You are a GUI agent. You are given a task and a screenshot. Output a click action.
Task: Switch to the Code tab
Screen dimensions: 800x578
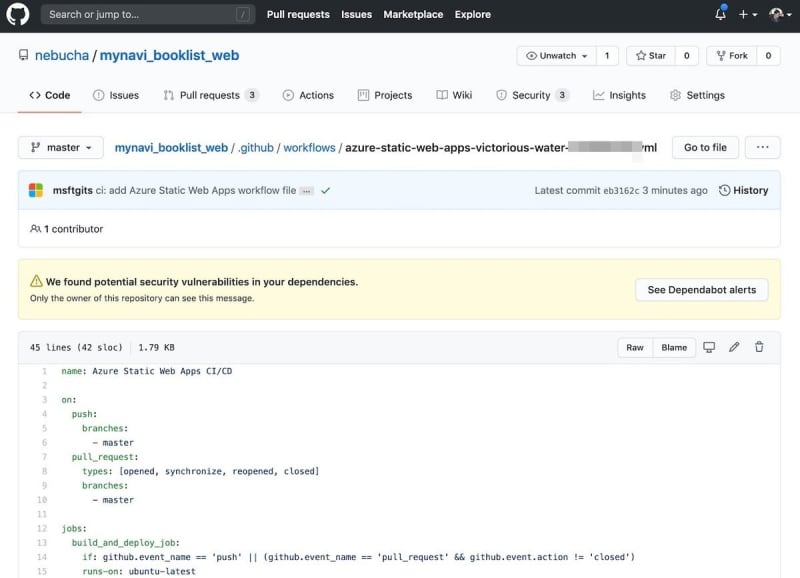[x=49, y=95]
